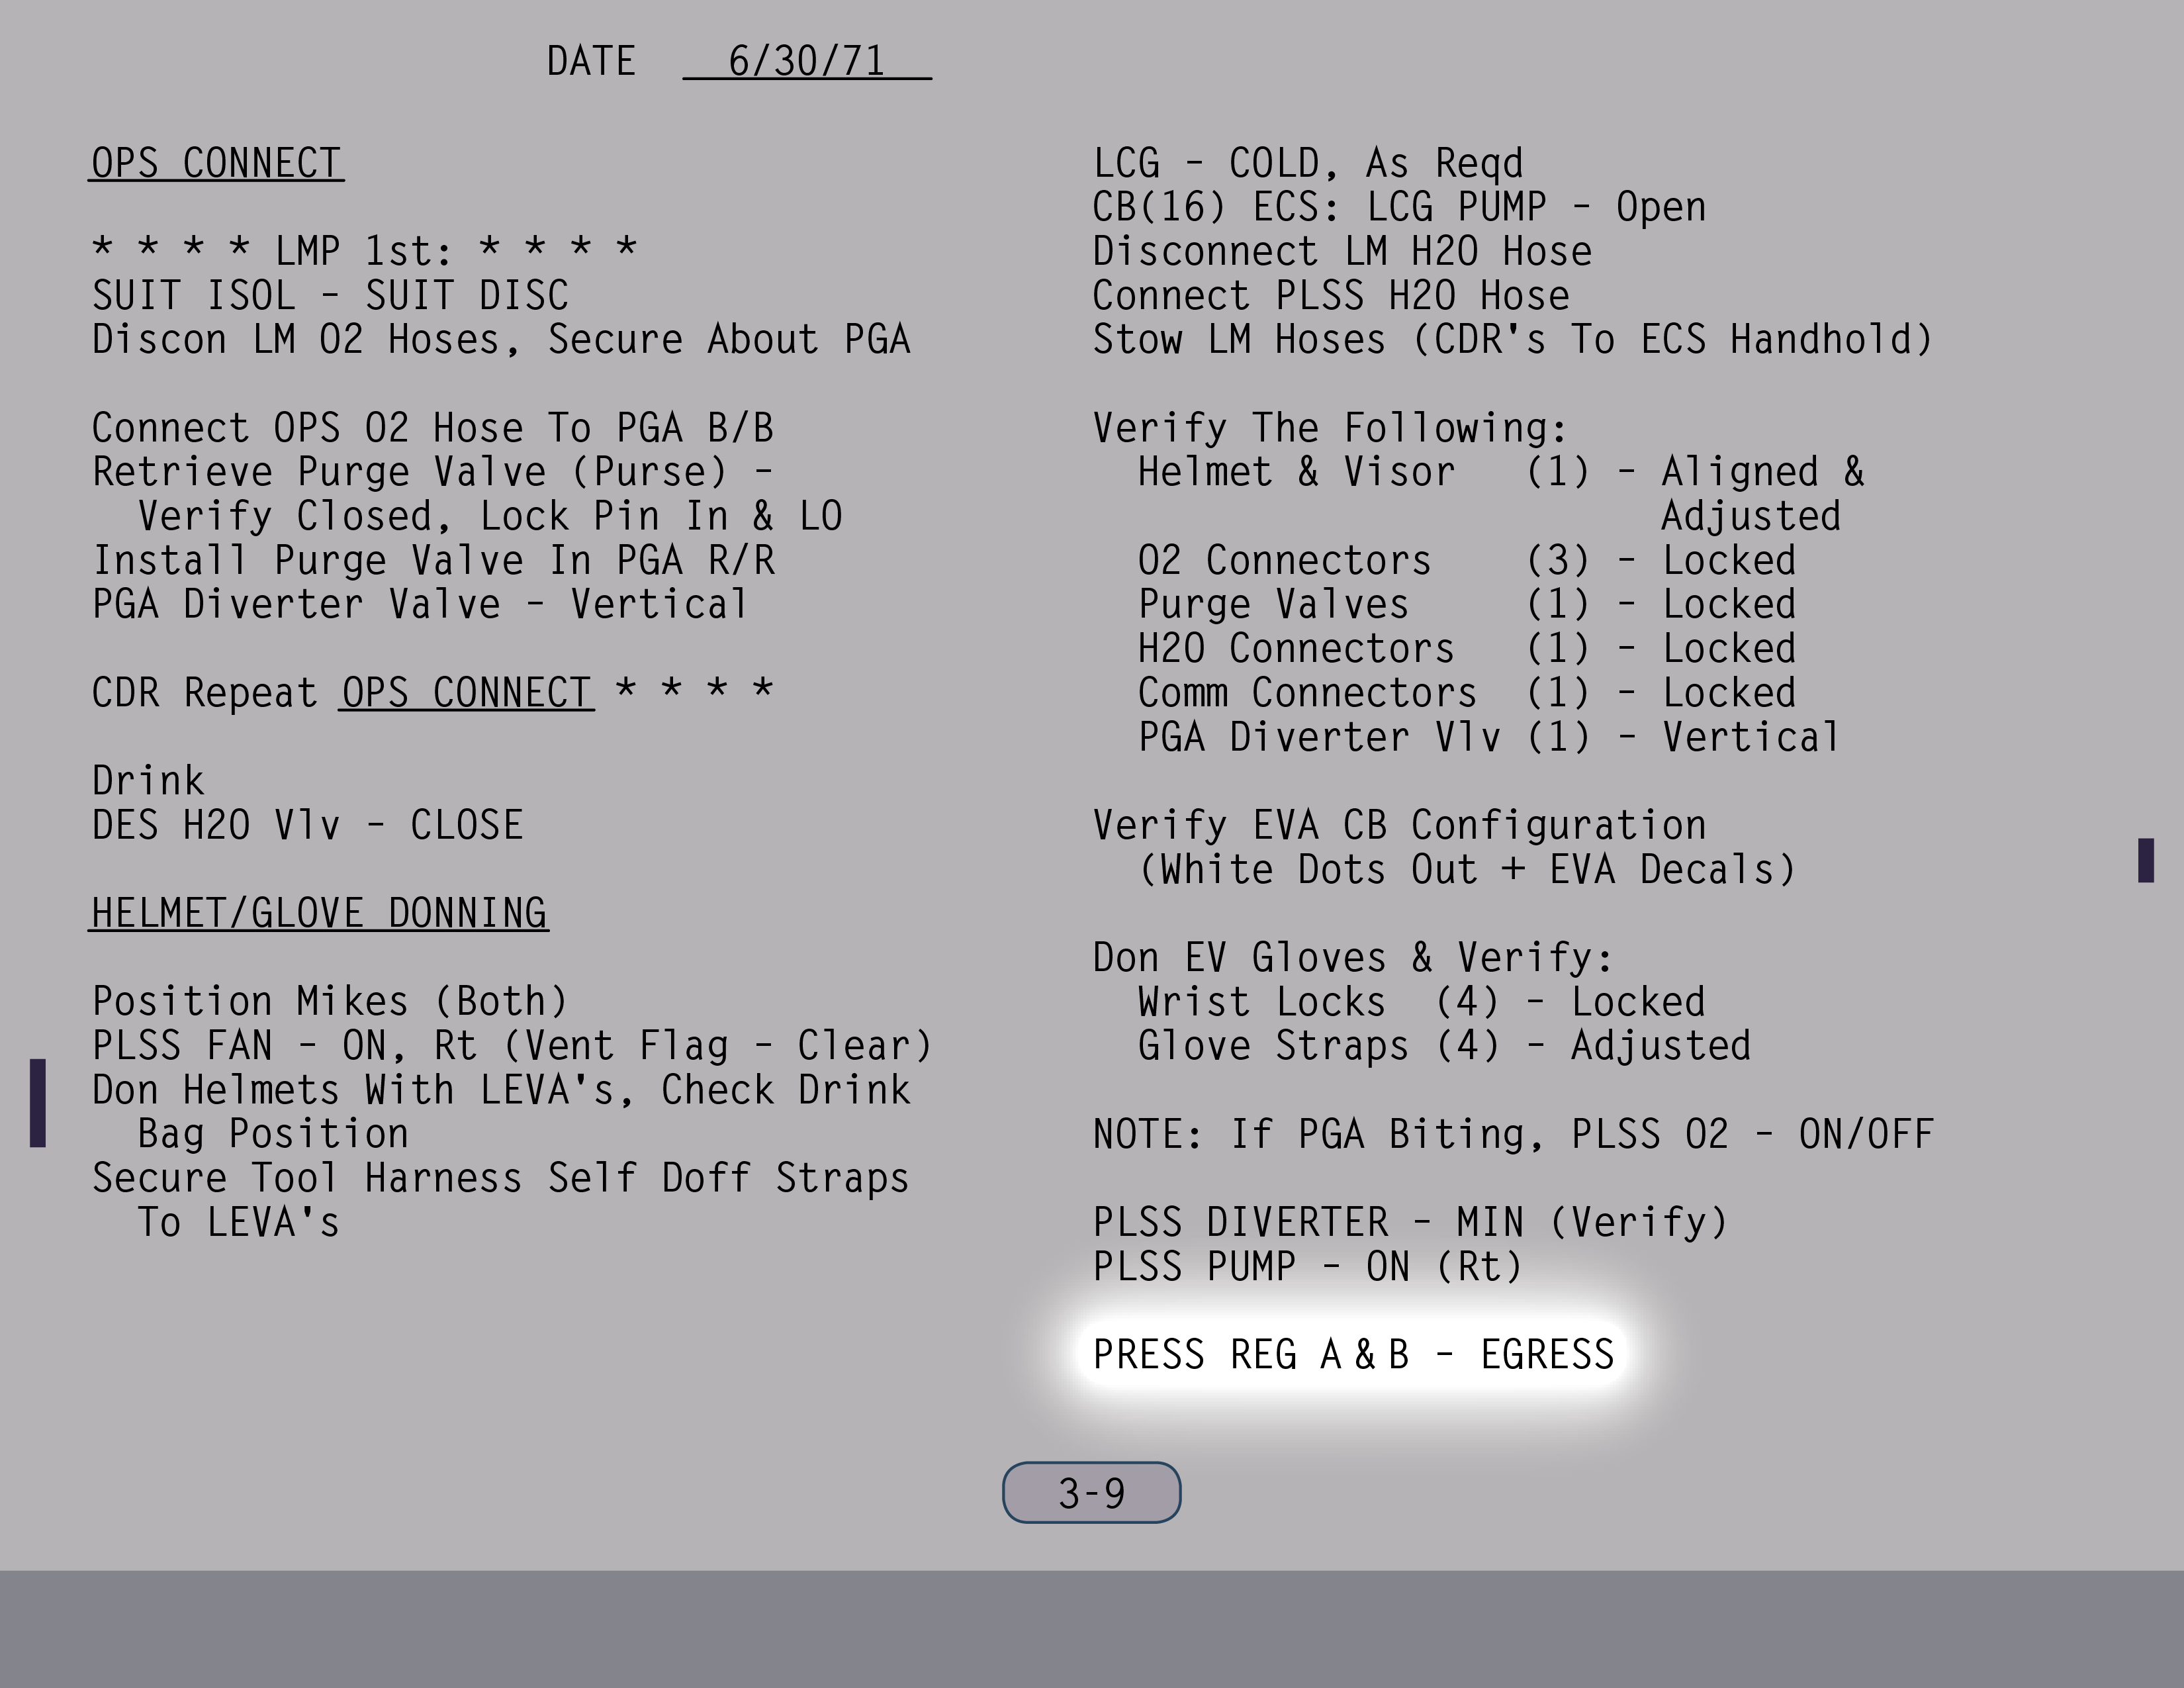Click the PLSS PUMP - ON (Rt) step

[1306, 1266]
